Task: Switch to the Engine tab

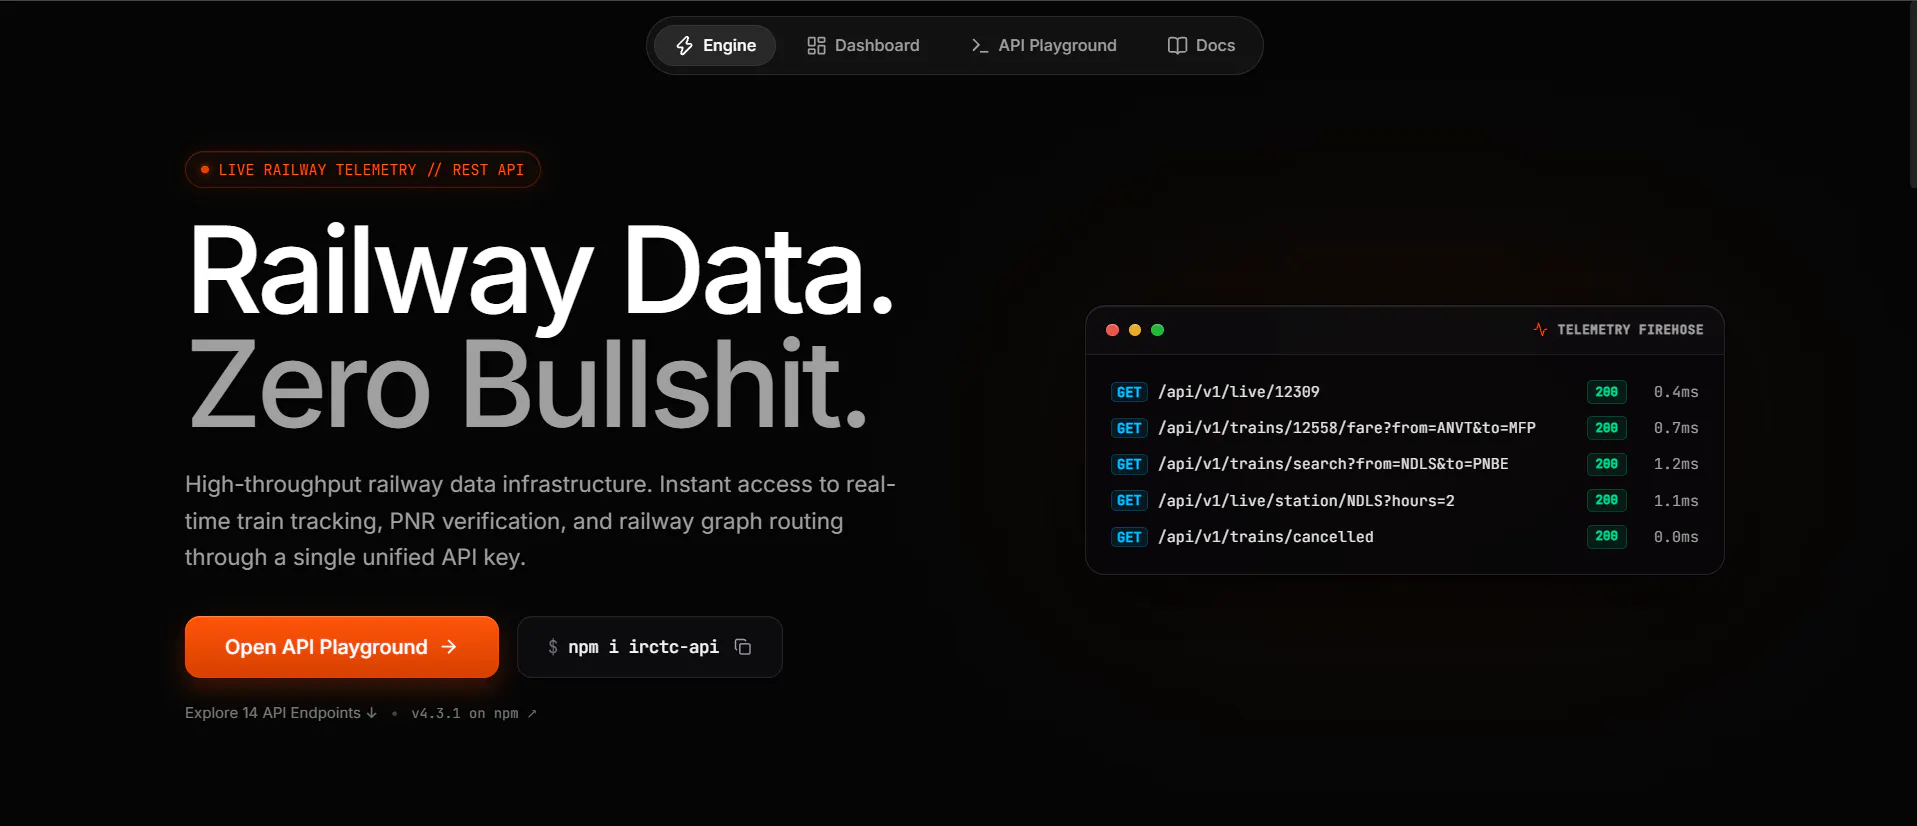Action: pos(715,46)
